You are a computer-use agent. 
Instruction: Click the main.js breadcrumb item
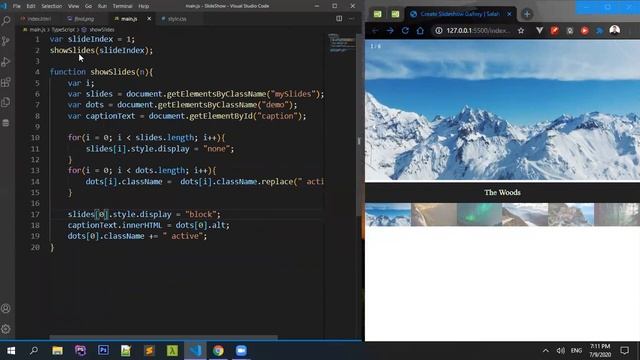[37, 30]
